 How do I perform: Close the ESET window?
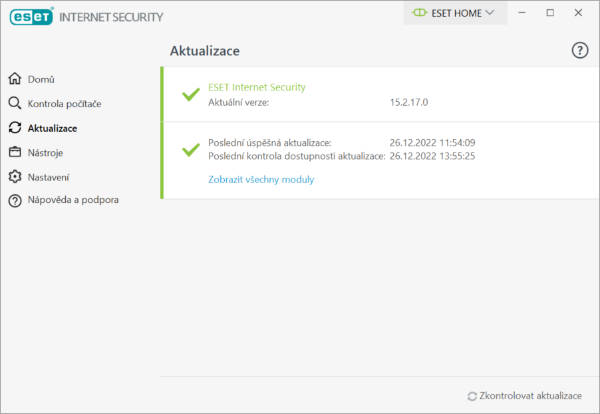click(x=578, y=13)
